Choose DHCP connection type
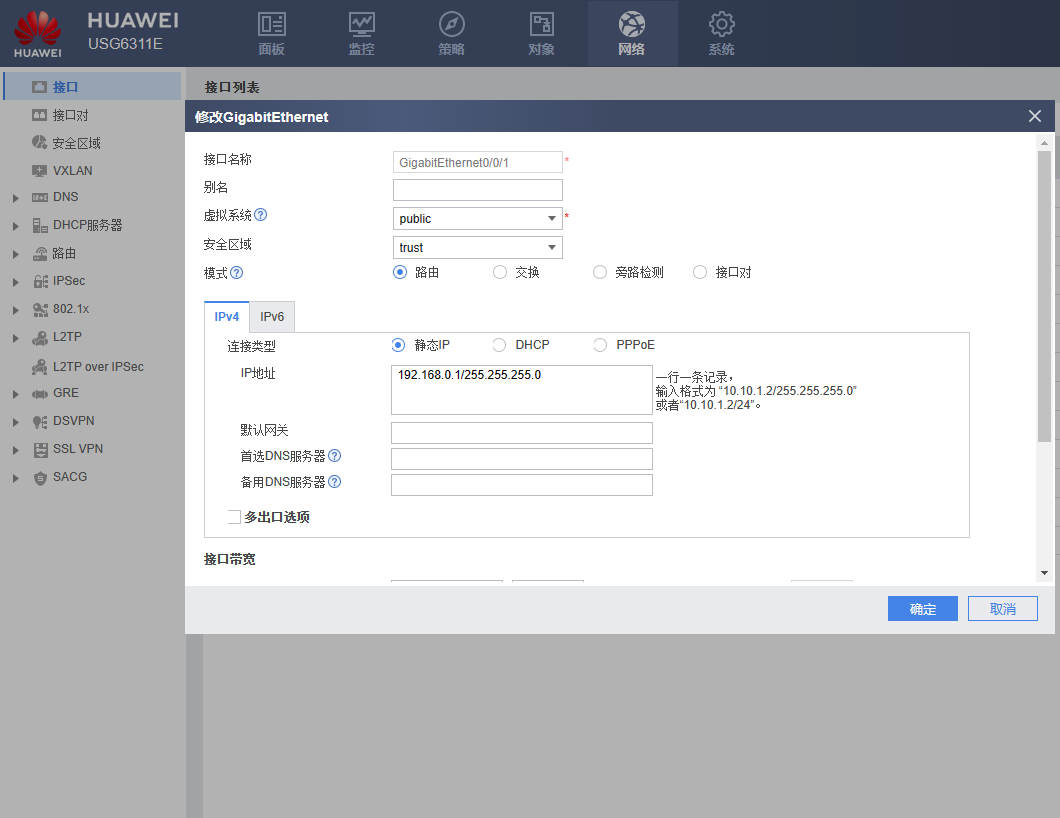1060x818 pixels. pos(500,345)
